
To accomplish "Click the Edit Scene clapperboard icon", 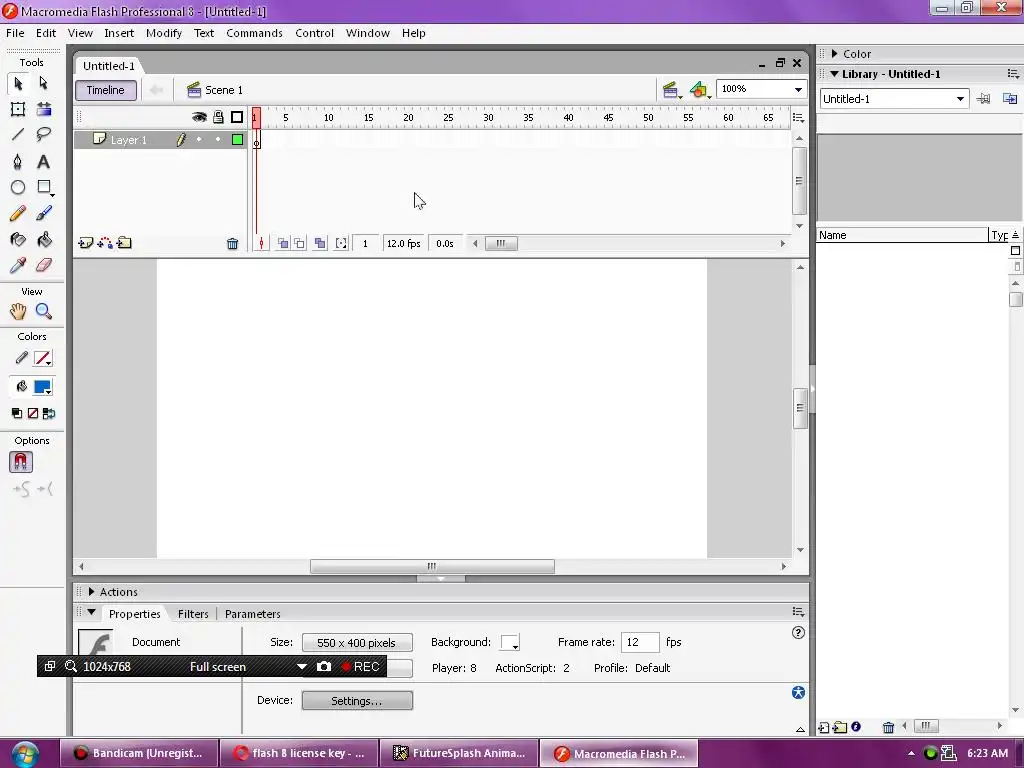I will click(x=671, y=90).
